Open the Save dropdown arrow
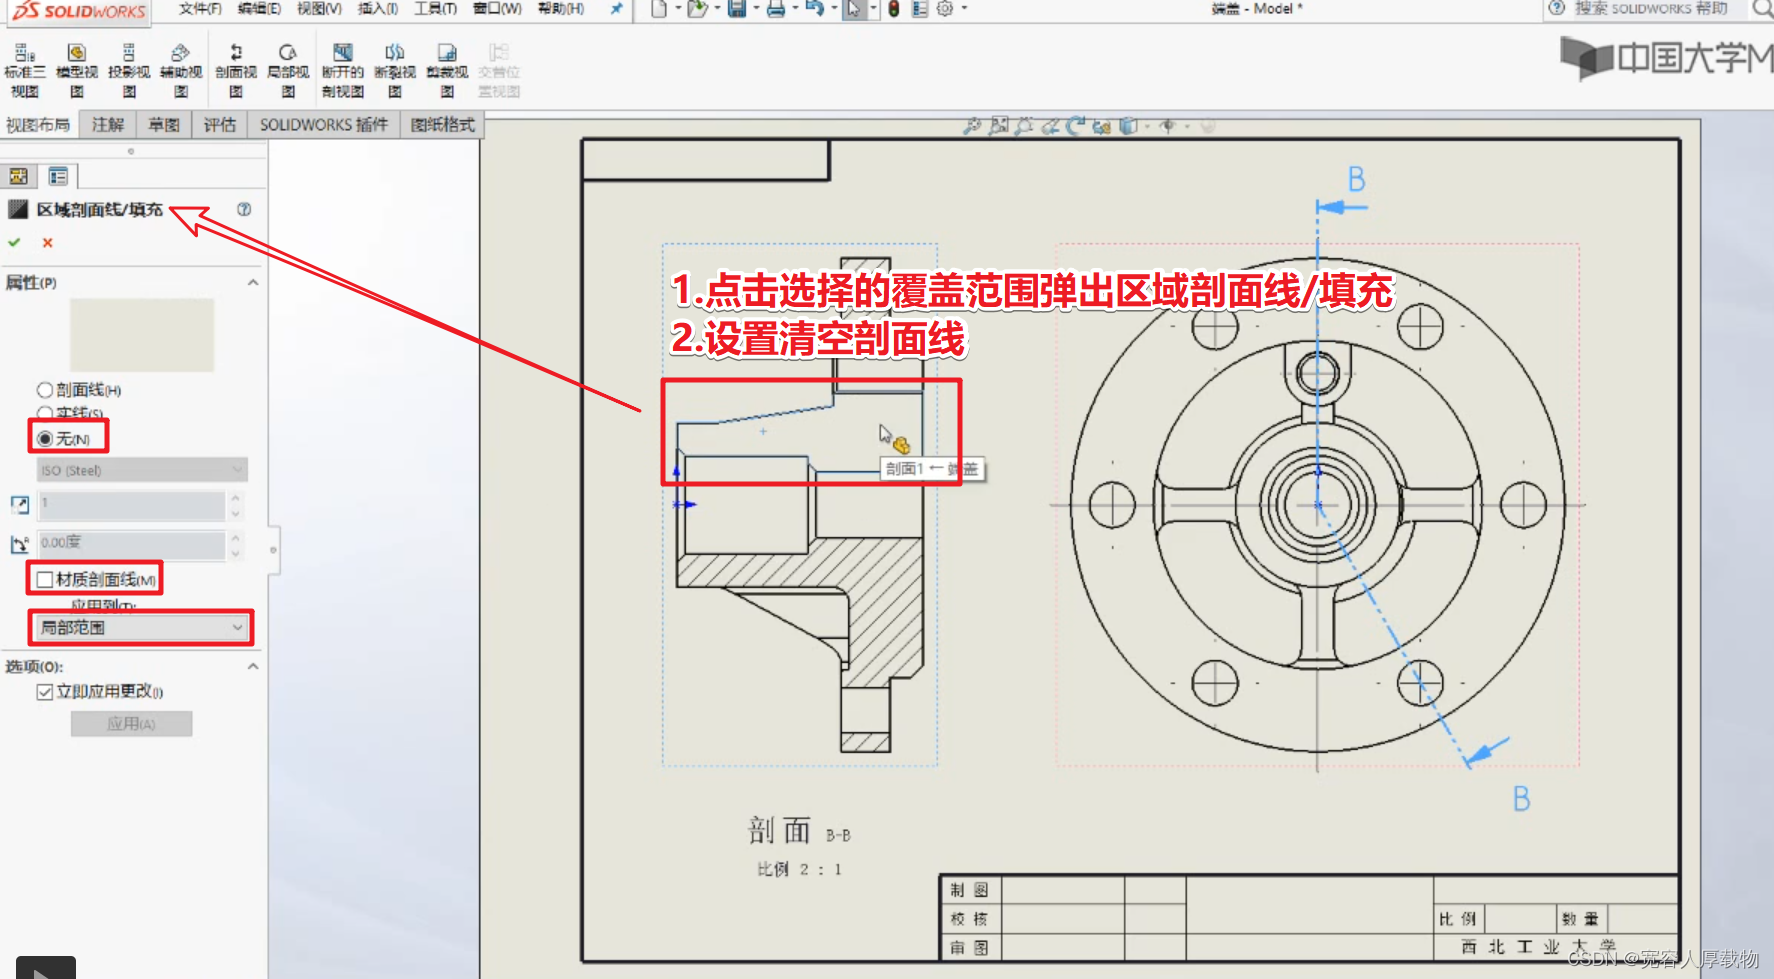 point(756,9)
